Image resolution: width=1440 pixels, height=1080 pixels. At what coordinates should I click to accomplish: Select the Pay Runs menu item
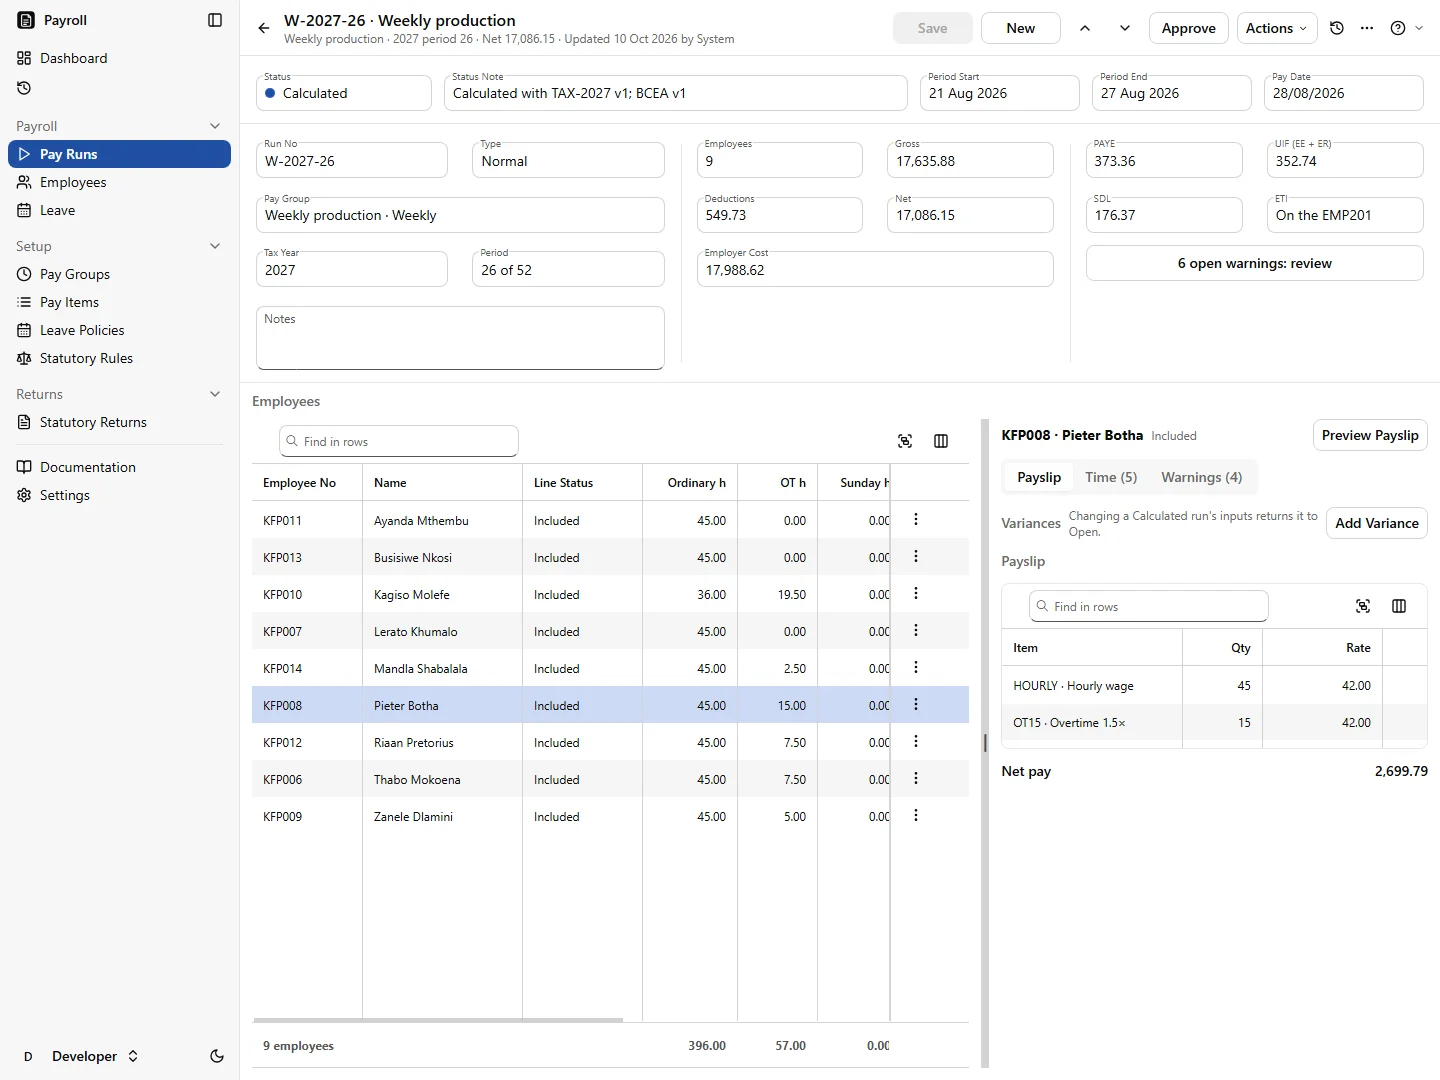pyautogui.click(x=119, y=154)
